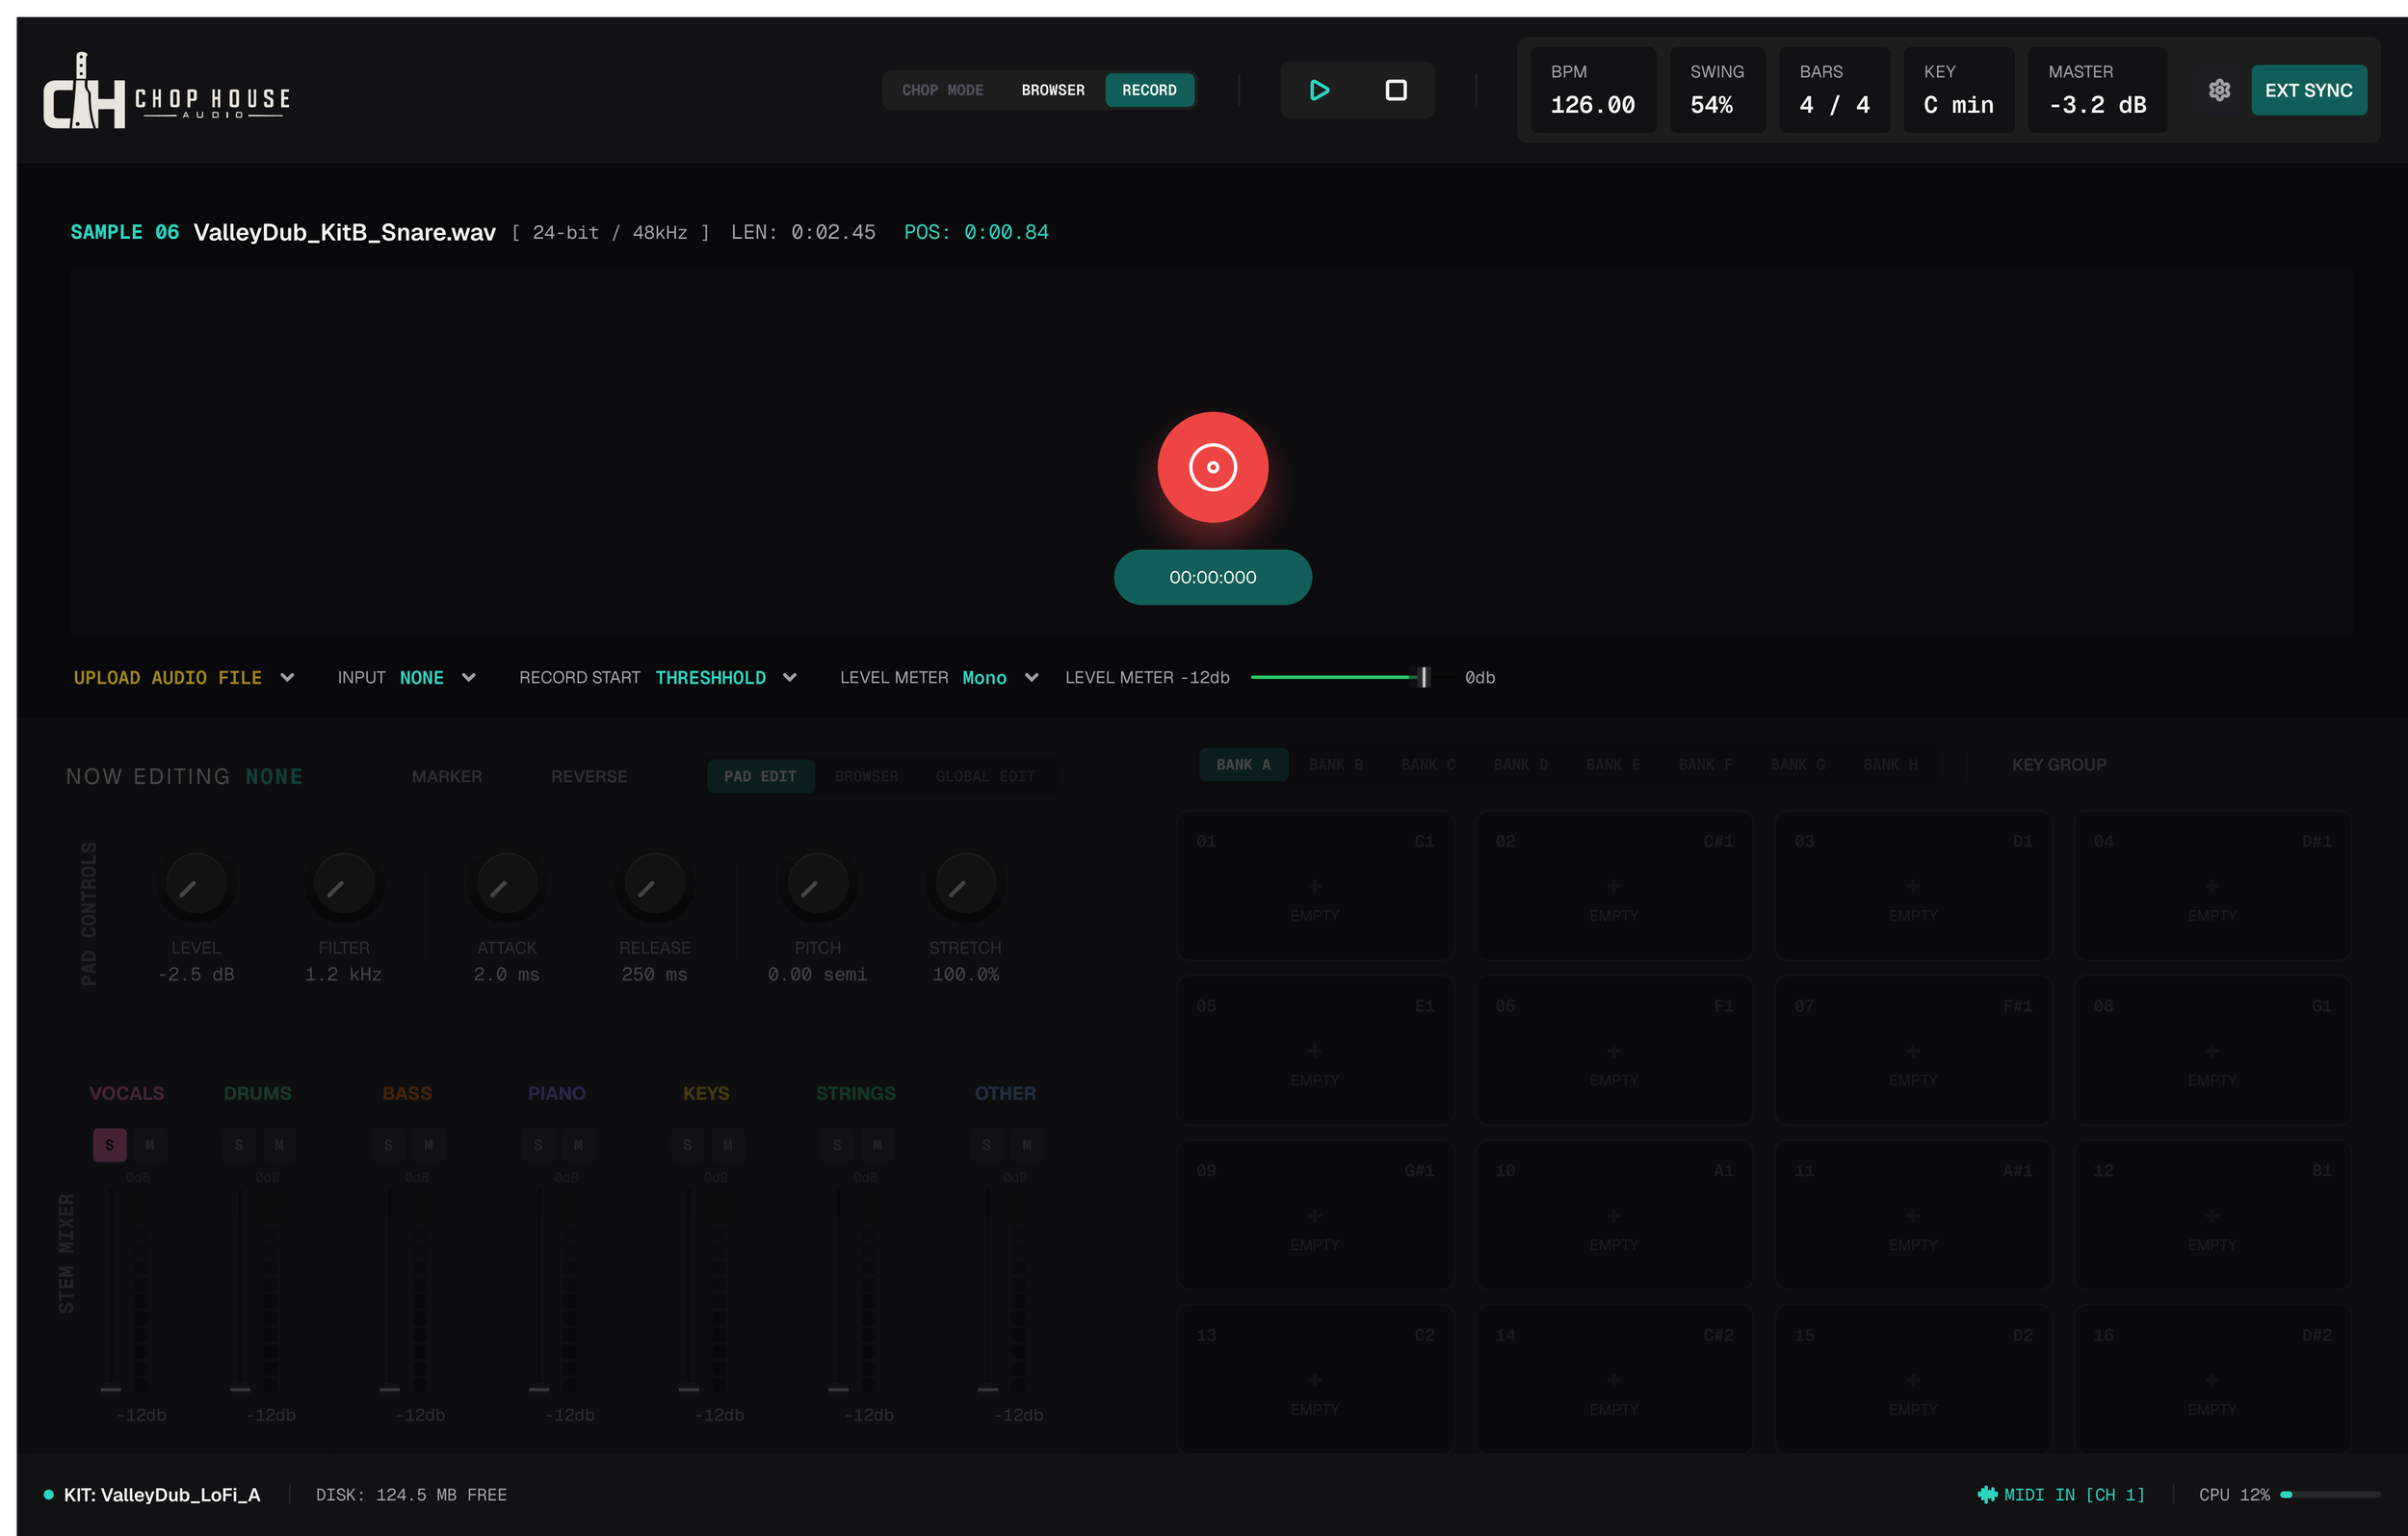Switch to the top BROWSER tab
Viewport: 2408px width, 1536px height.
1053,90
